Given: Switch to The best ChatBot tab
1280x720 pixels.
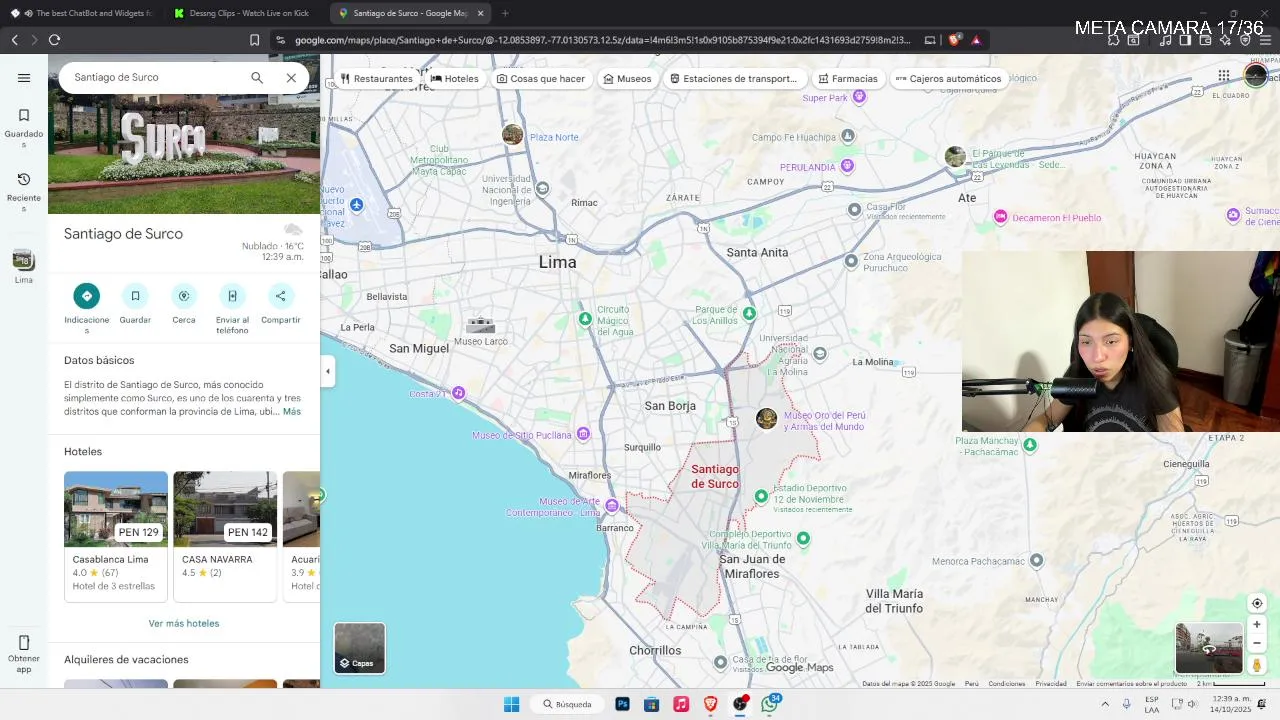Looking at the screenshot, I should [81, 13].
